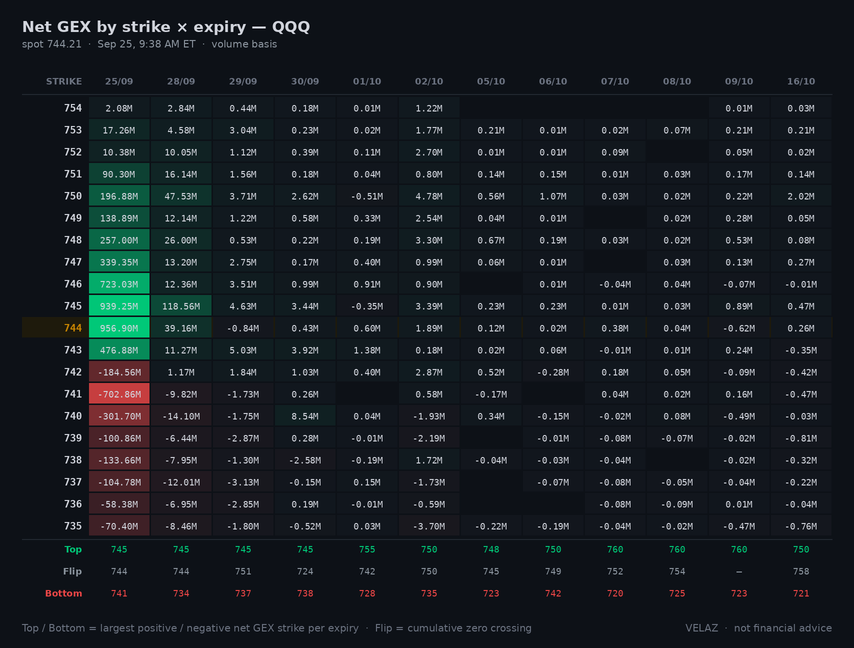Select the 25/09 expiry column header
Viewport: 854px width, 648px height.
point(119,81)
